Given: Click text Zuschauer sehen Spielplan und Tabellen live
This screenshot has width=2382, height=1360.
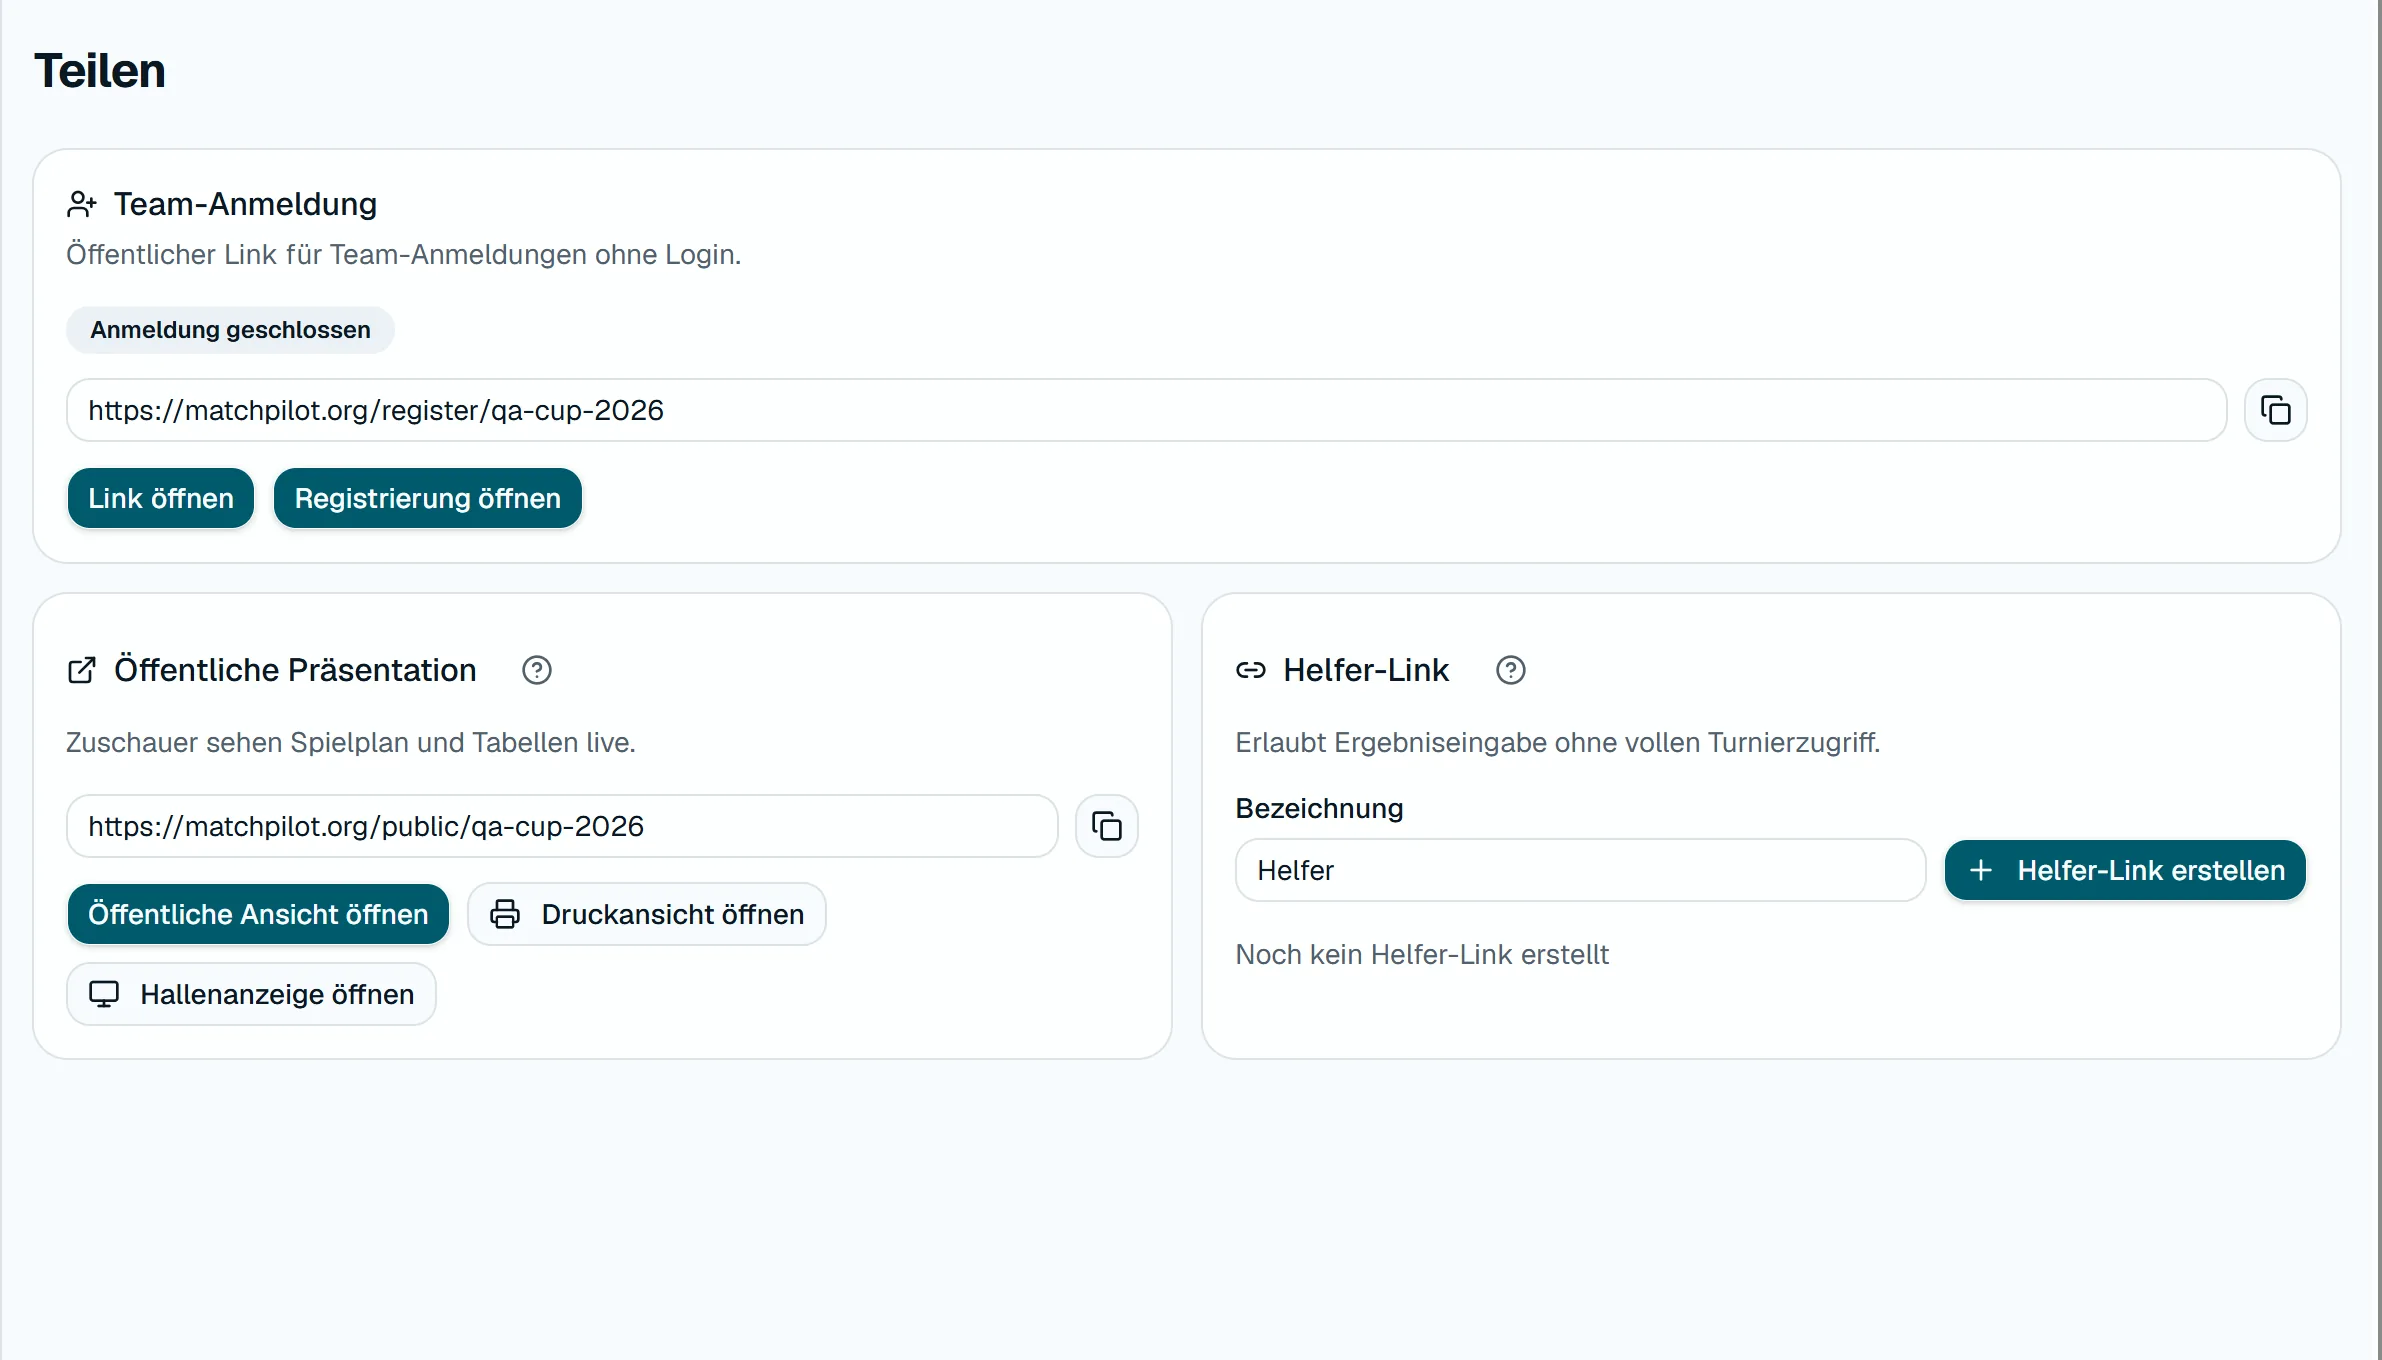Looking at the screenshot, I should 351,742.
